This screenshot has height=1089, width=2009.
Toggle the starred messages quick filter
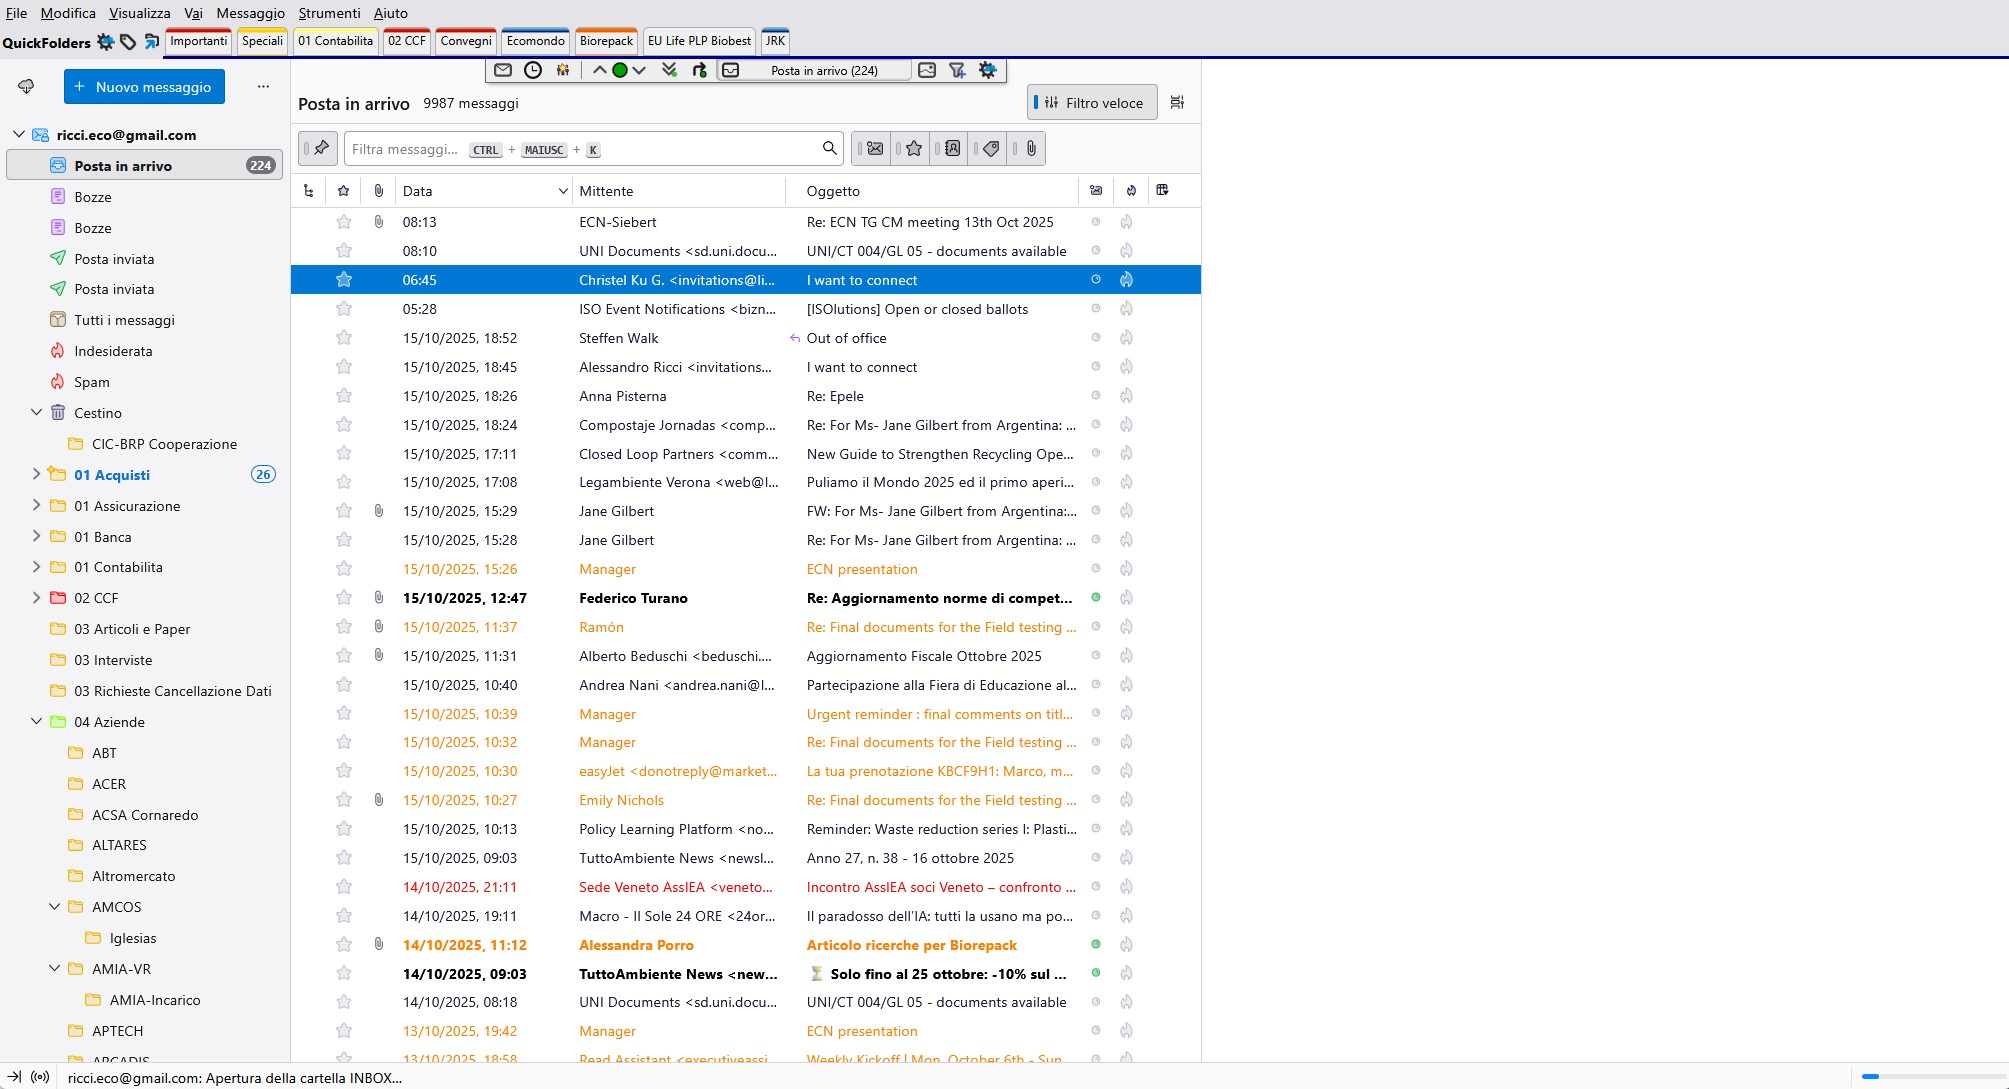coord(913,149)
